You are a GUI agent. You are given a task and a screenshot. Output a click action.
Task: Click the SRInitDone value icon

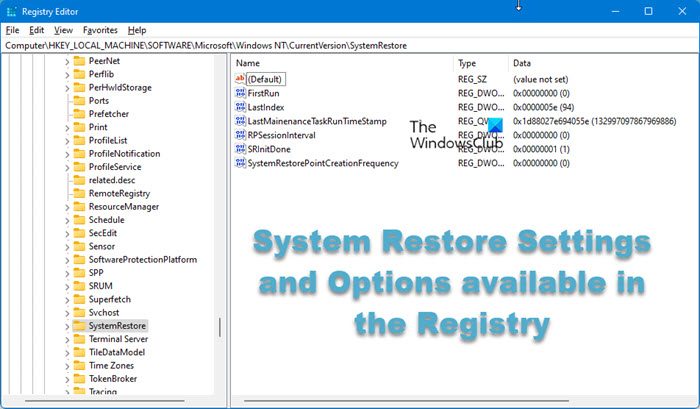tap(240, 149)
